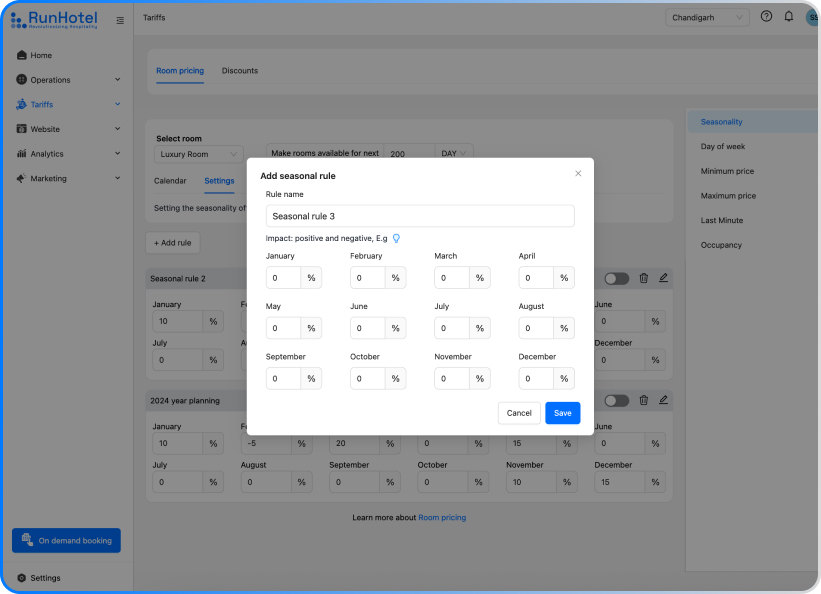Viewport: 821px width, 594px height.
Task: Open help question mark icon
Action: [x=766, y=17]
